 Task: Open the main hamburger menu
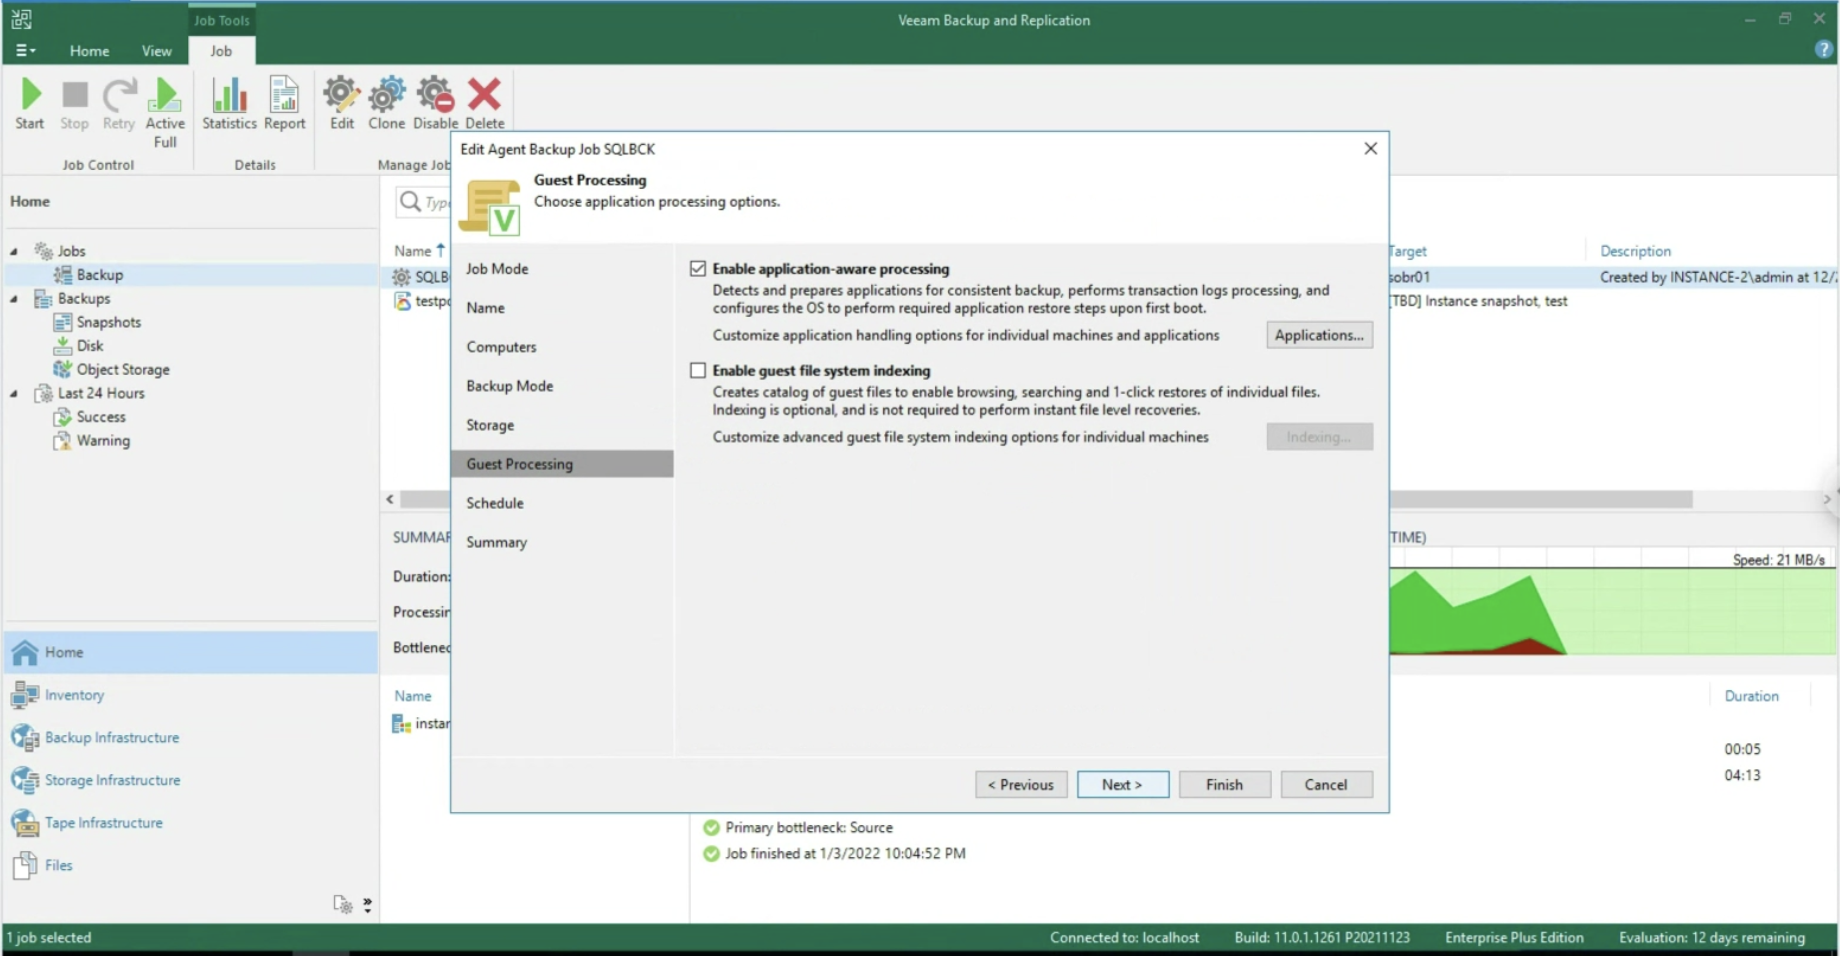25,50
